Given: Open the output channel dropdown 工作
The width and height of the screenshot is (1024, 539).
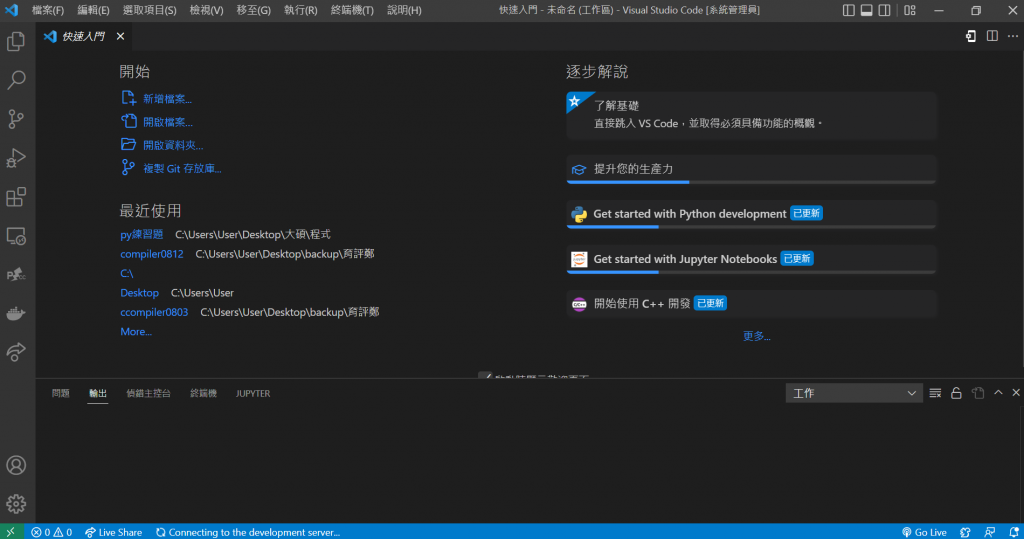Looking at the screenshot, I should (x=854, y=393).
